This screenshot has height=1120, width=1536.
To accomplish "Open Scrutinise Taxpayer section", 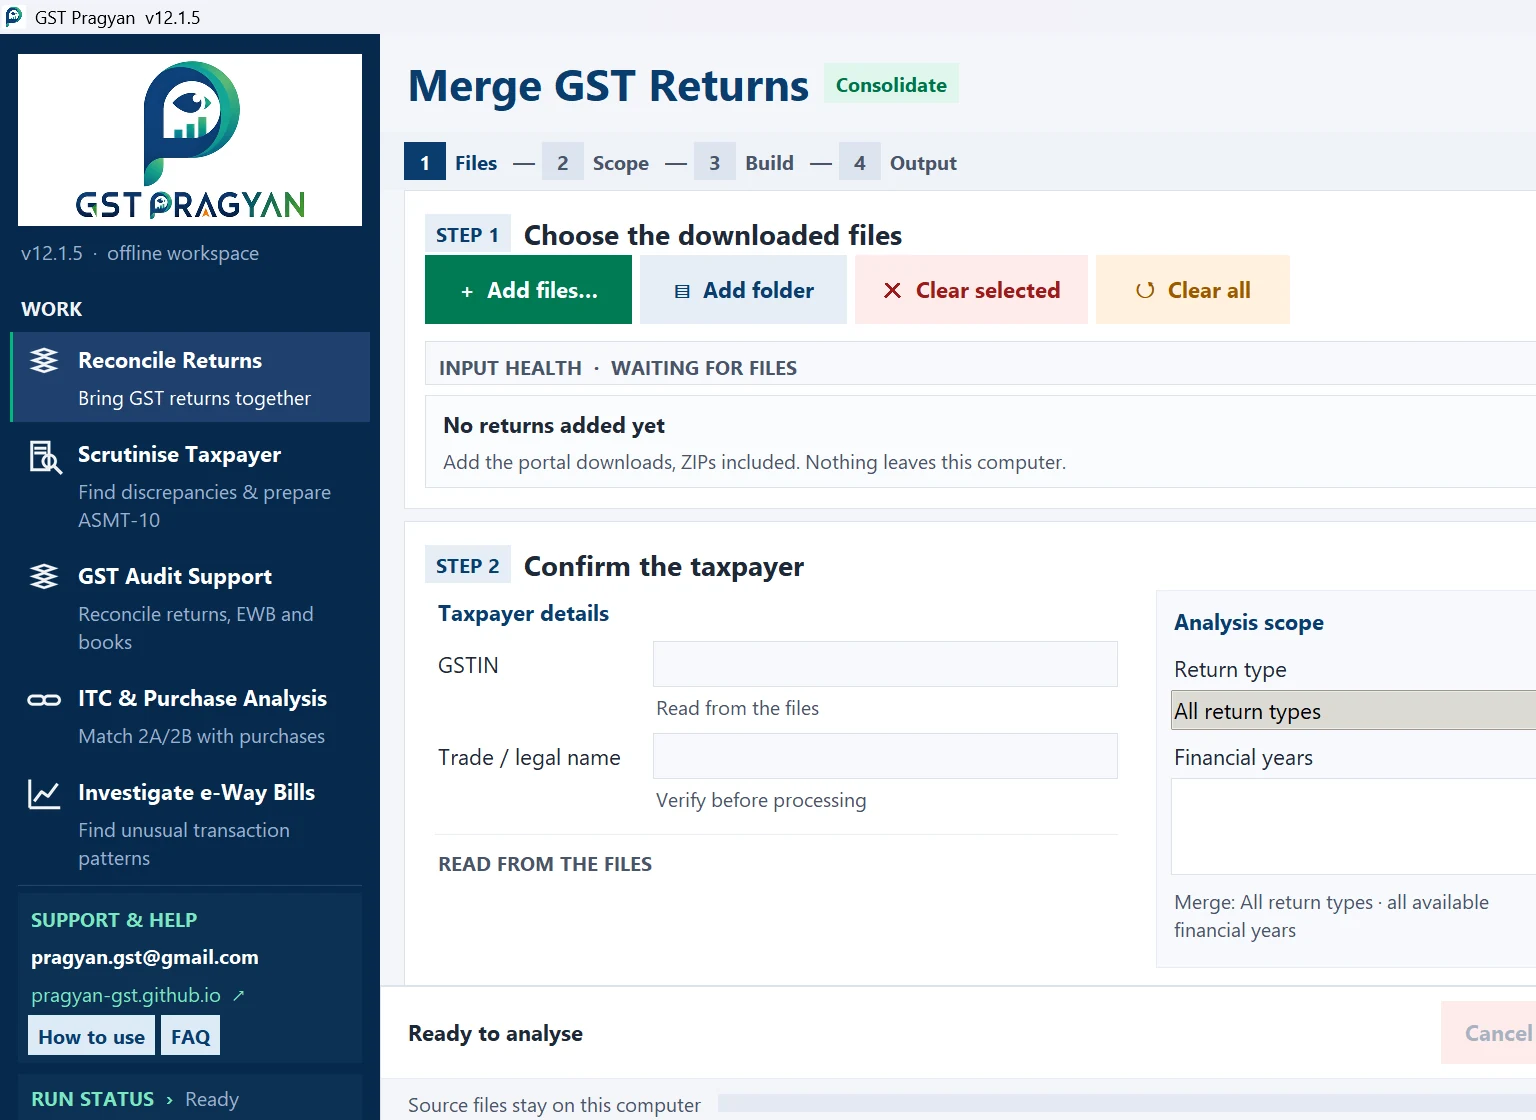I will click(190, 485).
